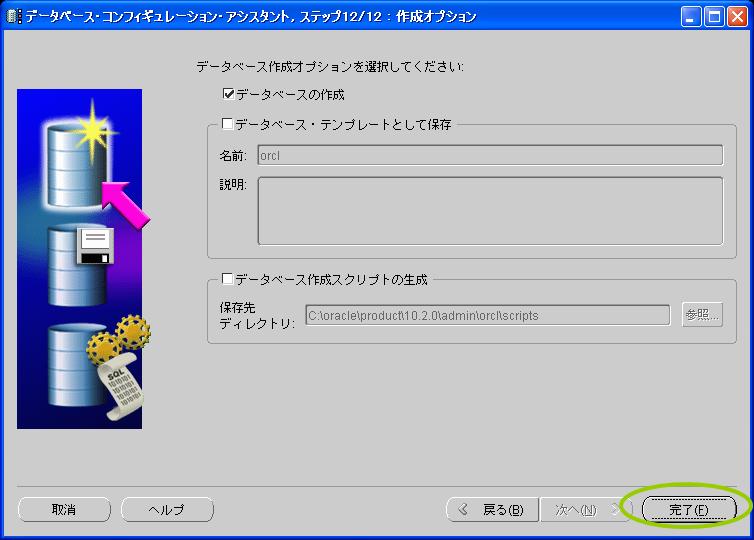Viewport: 754px width, 540px height.
Task: Click the 参照... browse button
Action: tap(702, 315)
